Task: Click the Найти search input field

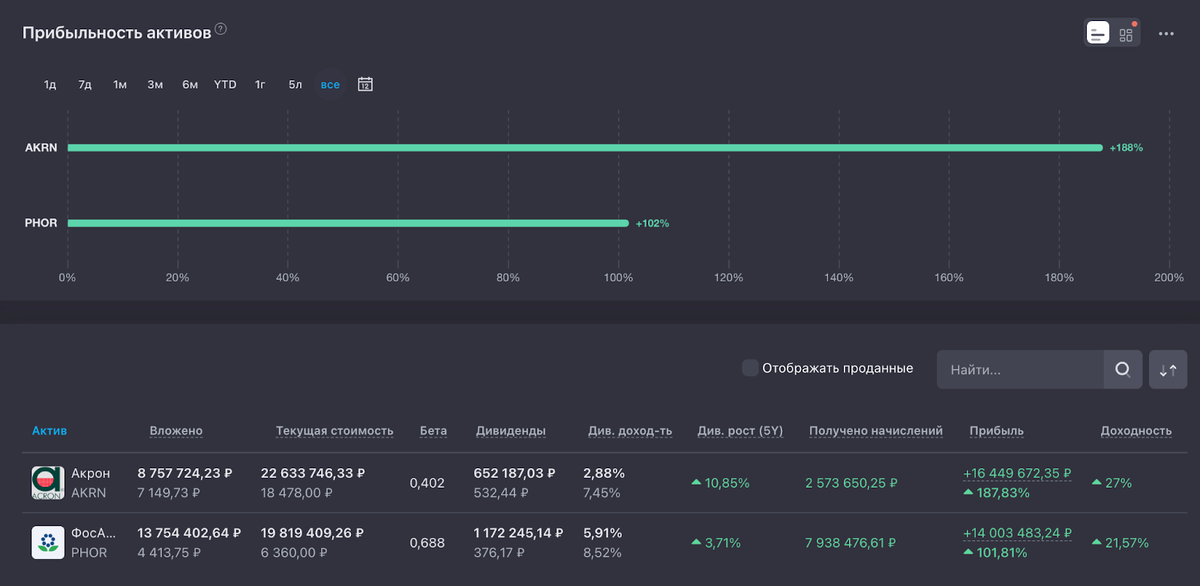Action: [1018, 370]
